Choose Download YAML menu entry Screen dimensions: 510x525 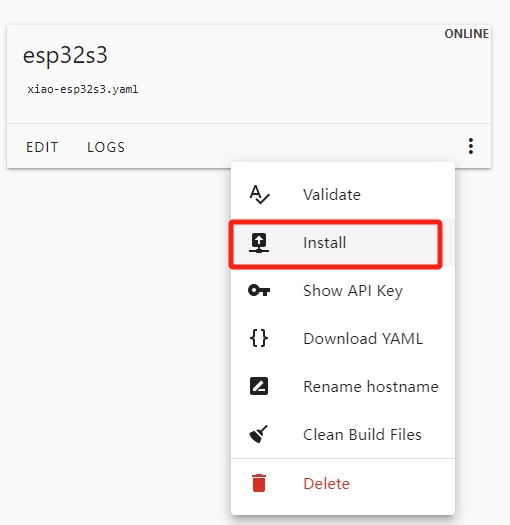pyautogui.click(x=343, y=338)
